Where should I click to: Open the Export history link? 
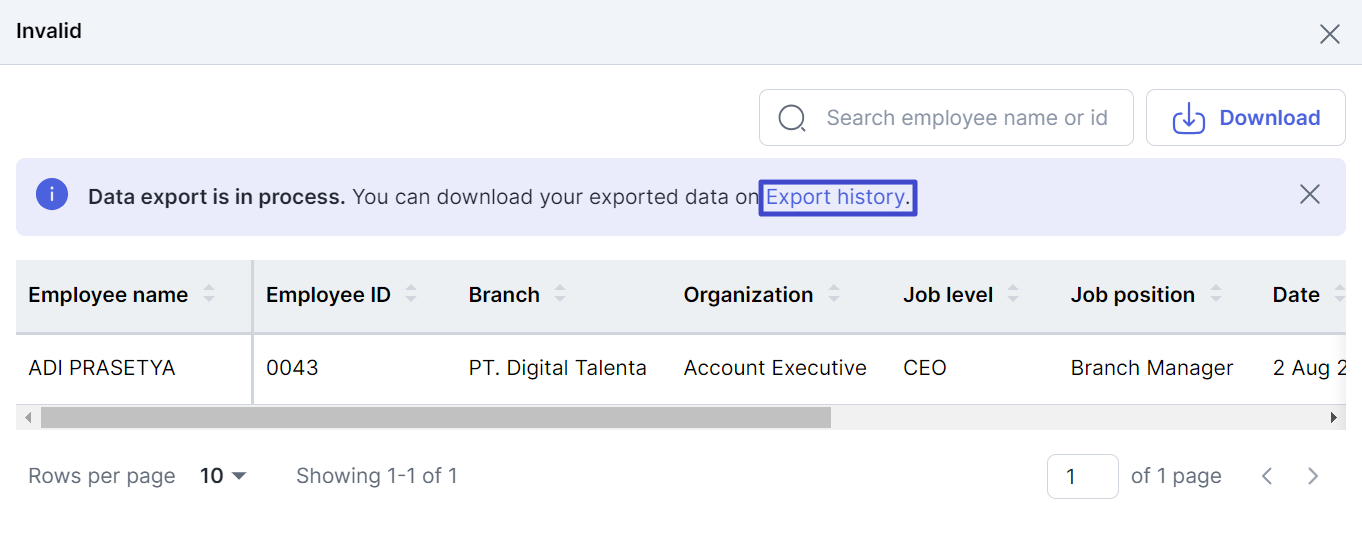pos(838,197)
